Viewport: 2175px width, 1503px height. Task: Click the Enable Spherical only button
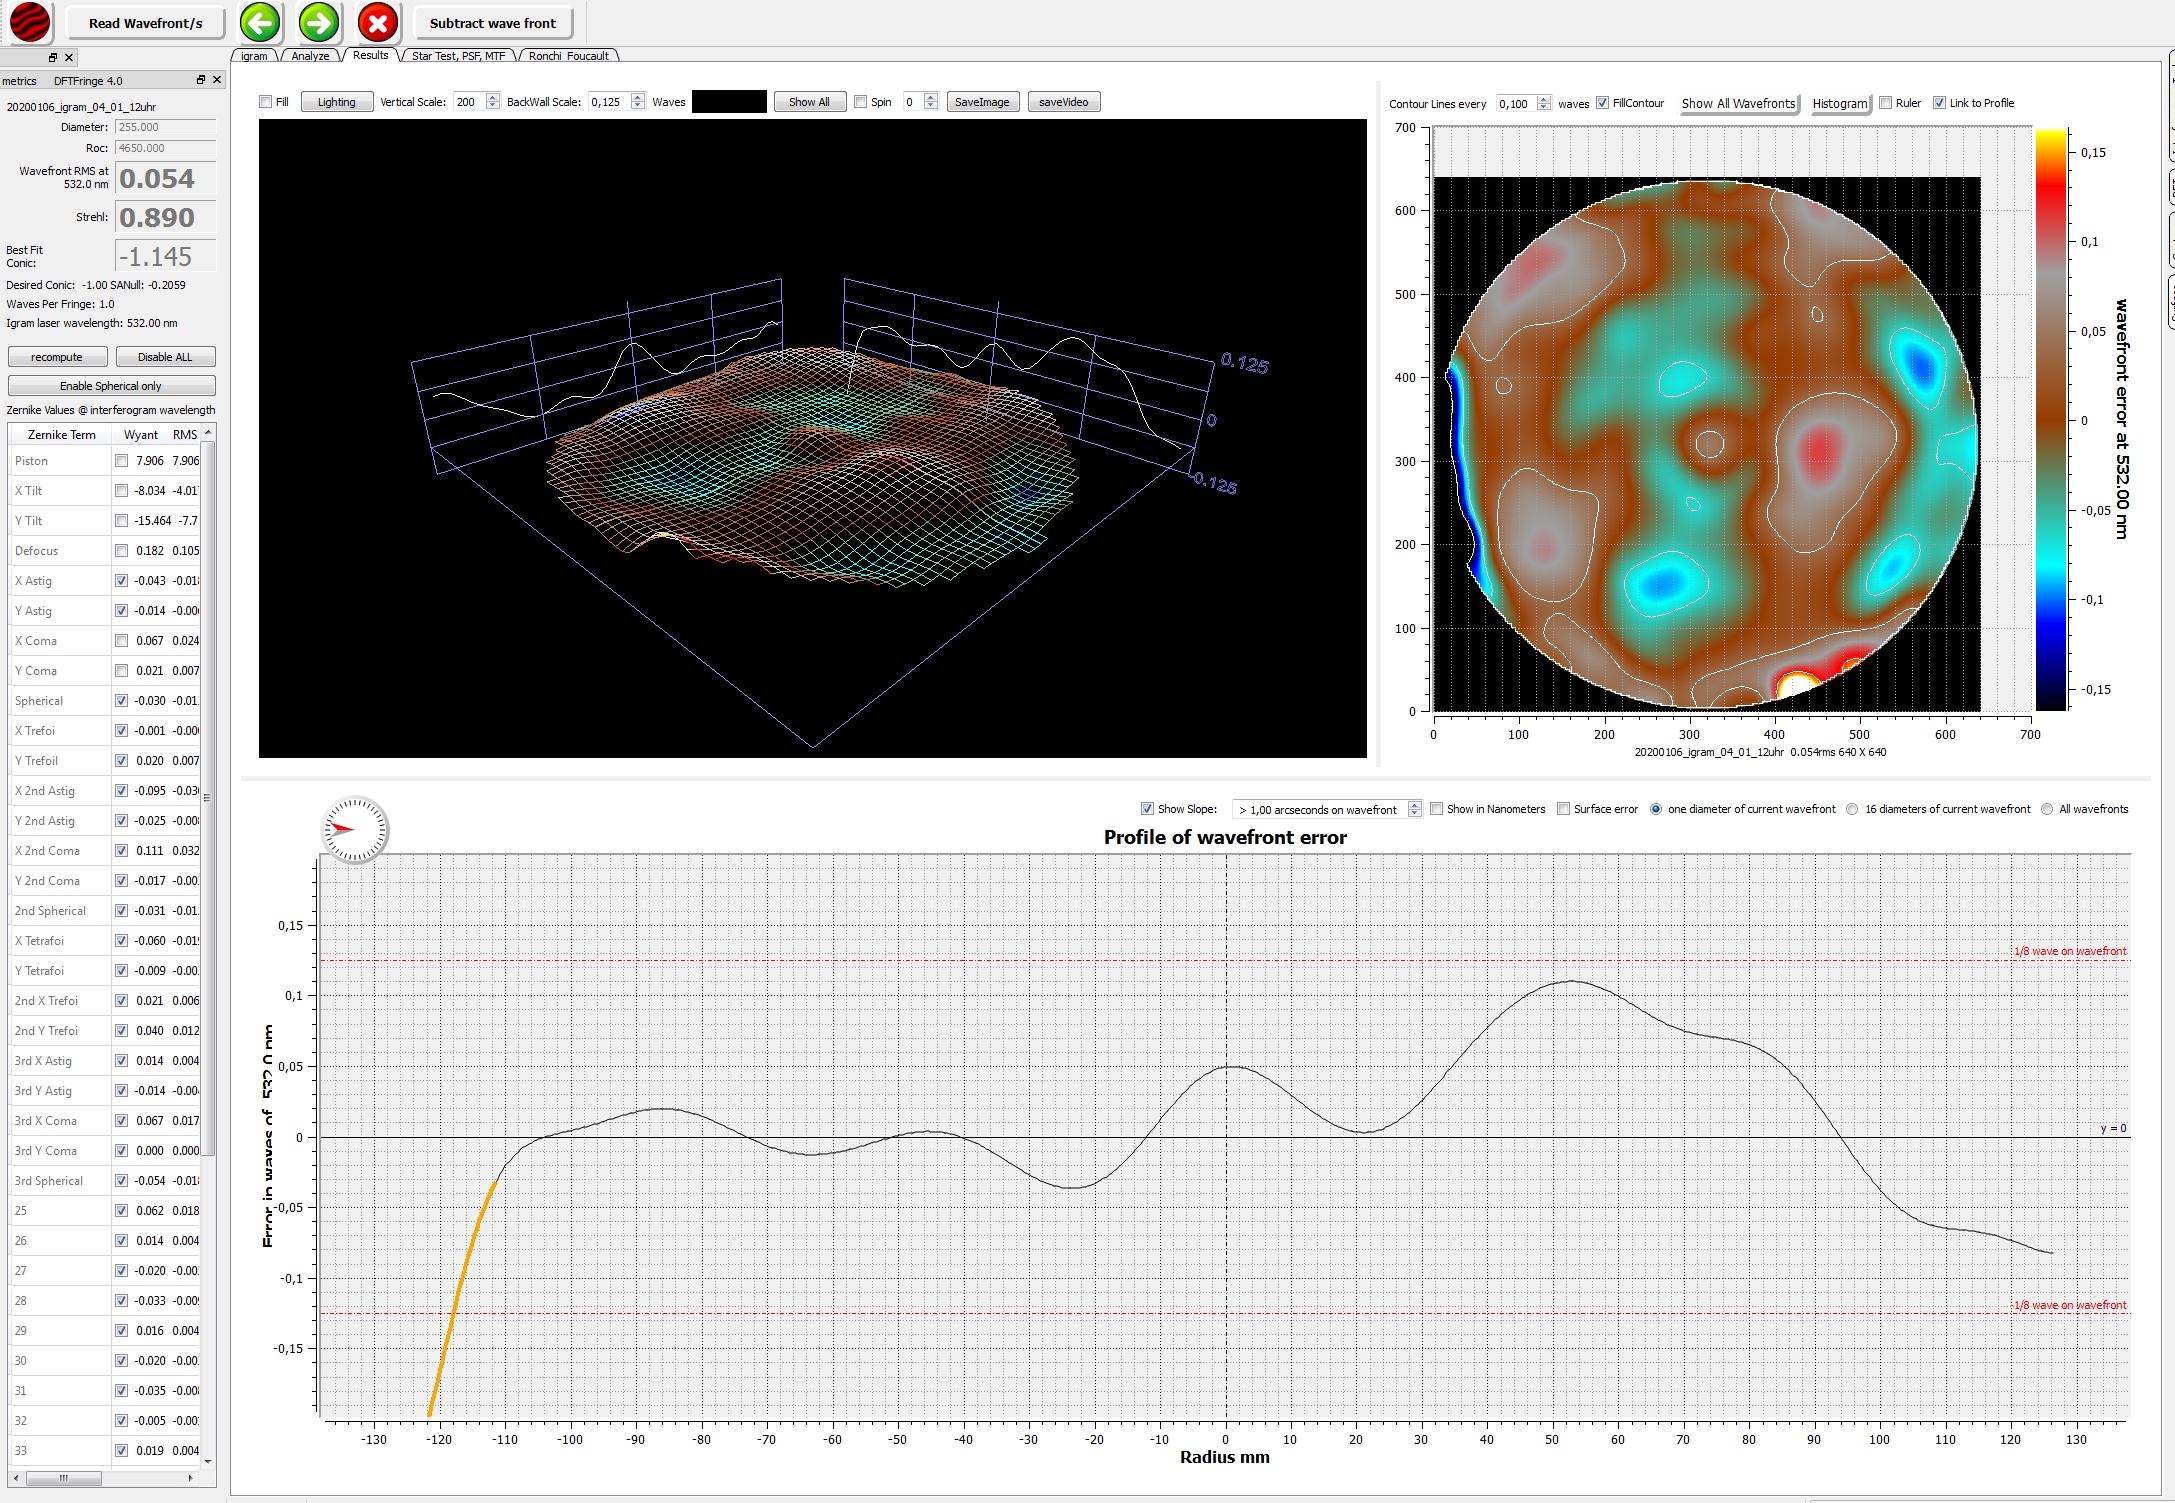(x=111, y=386)
